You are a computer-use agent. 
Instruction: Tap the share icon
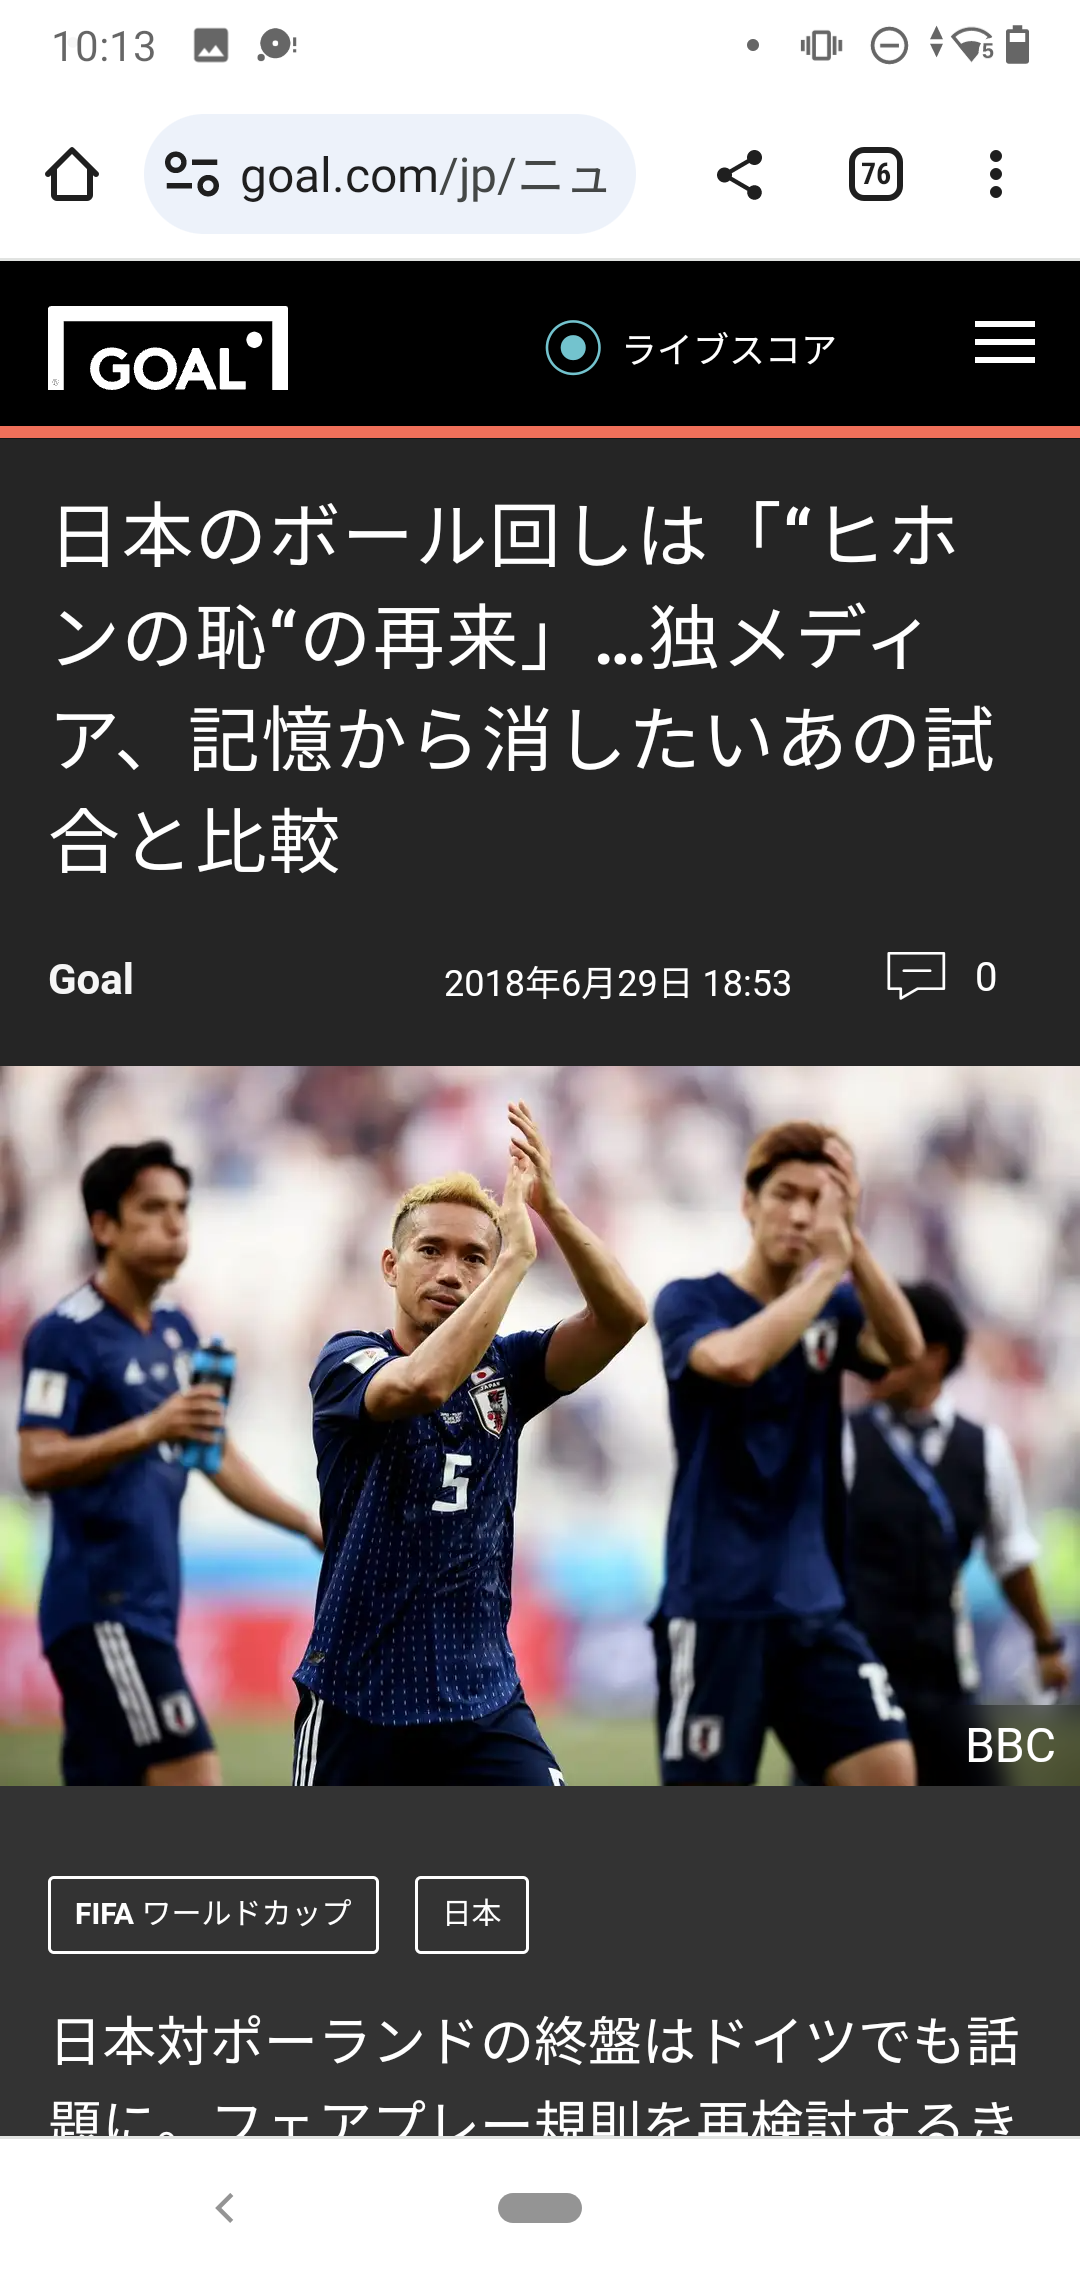(740, 175)
